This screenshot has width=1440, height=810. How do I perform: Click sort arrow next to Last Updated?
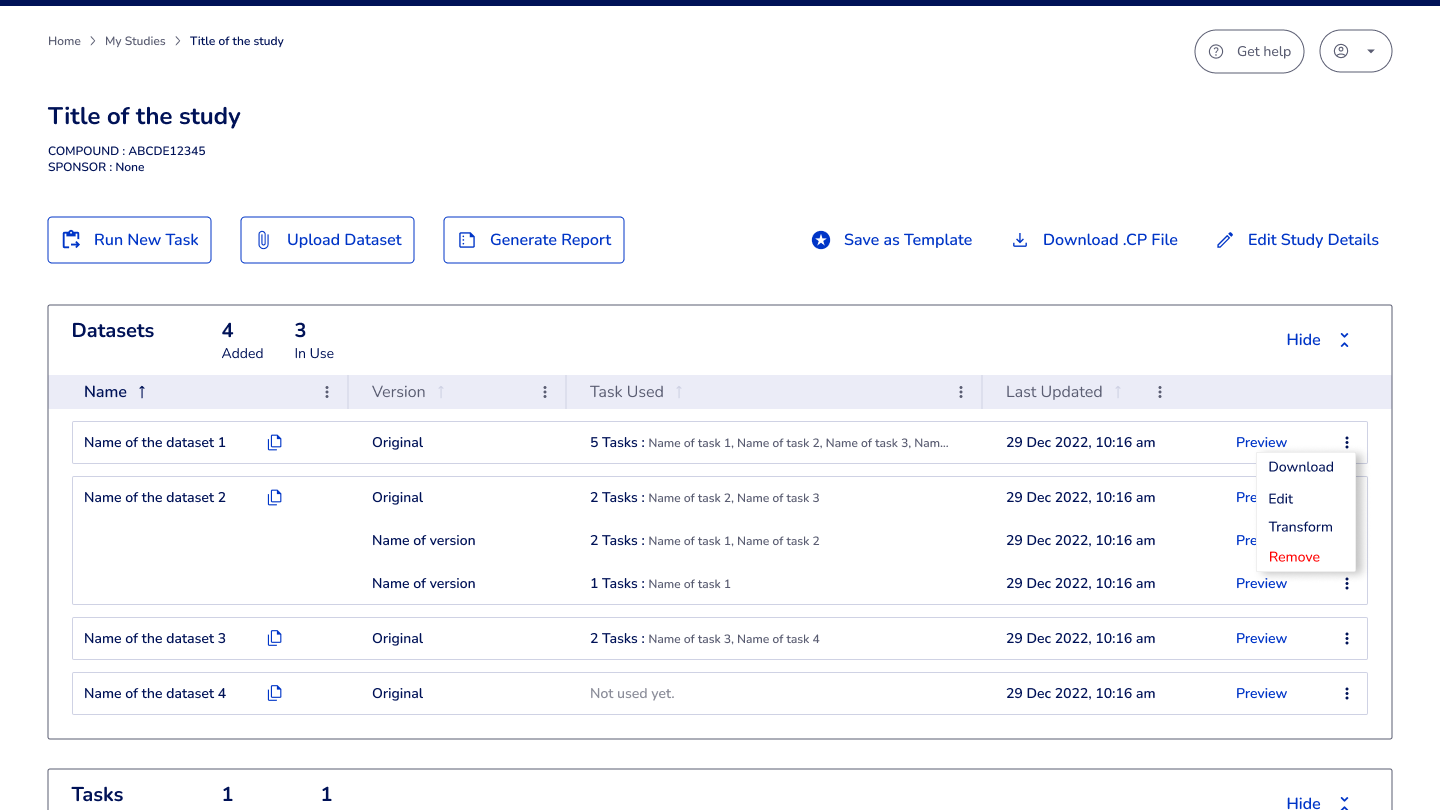pos(1118,392)
